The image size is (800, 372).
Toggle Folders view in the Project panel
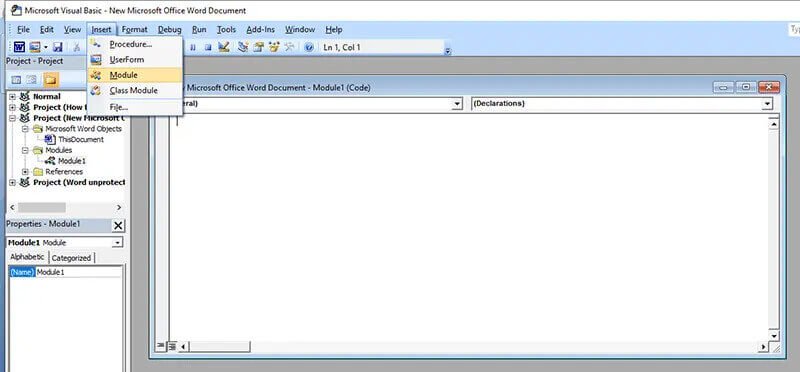51,80
